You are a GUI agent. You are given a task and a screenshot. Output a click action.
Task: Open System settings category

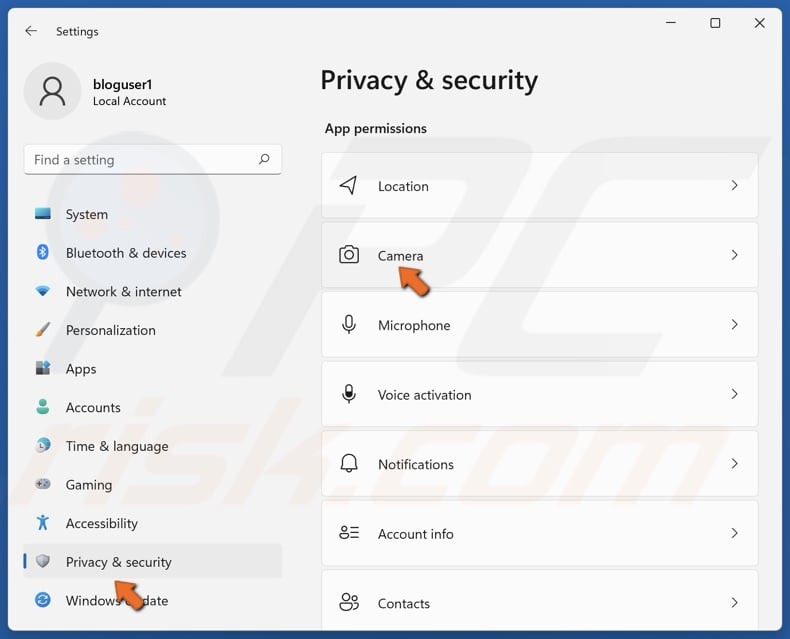point(153,214)
